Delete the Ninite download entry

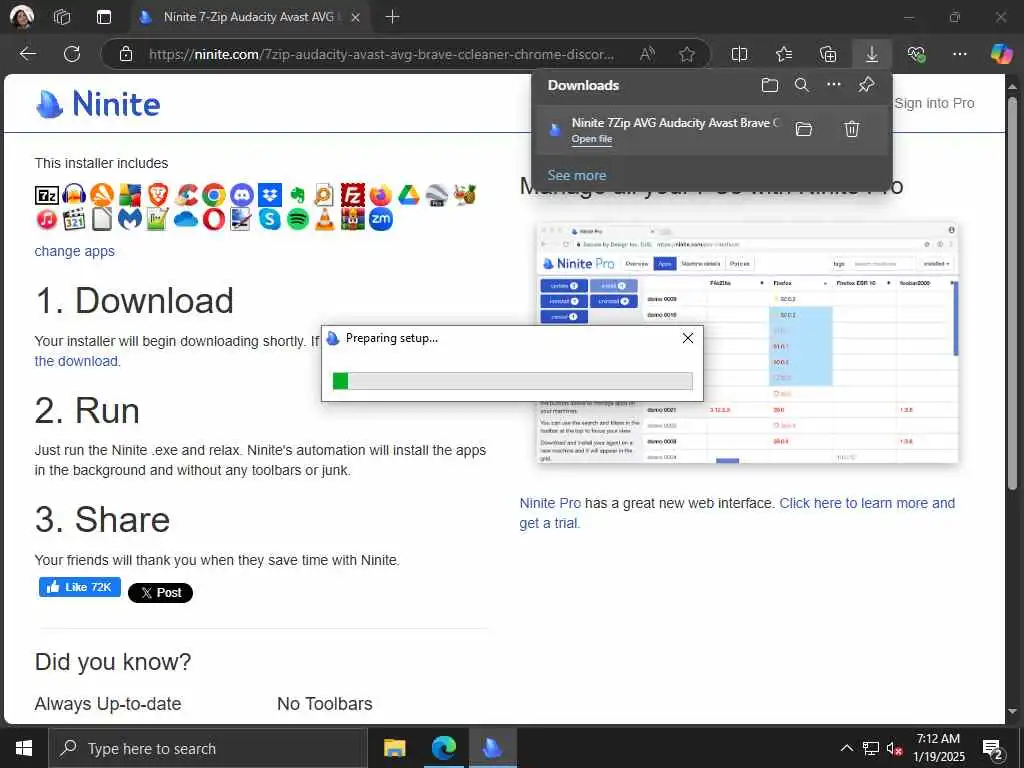[x=852, y=129]
